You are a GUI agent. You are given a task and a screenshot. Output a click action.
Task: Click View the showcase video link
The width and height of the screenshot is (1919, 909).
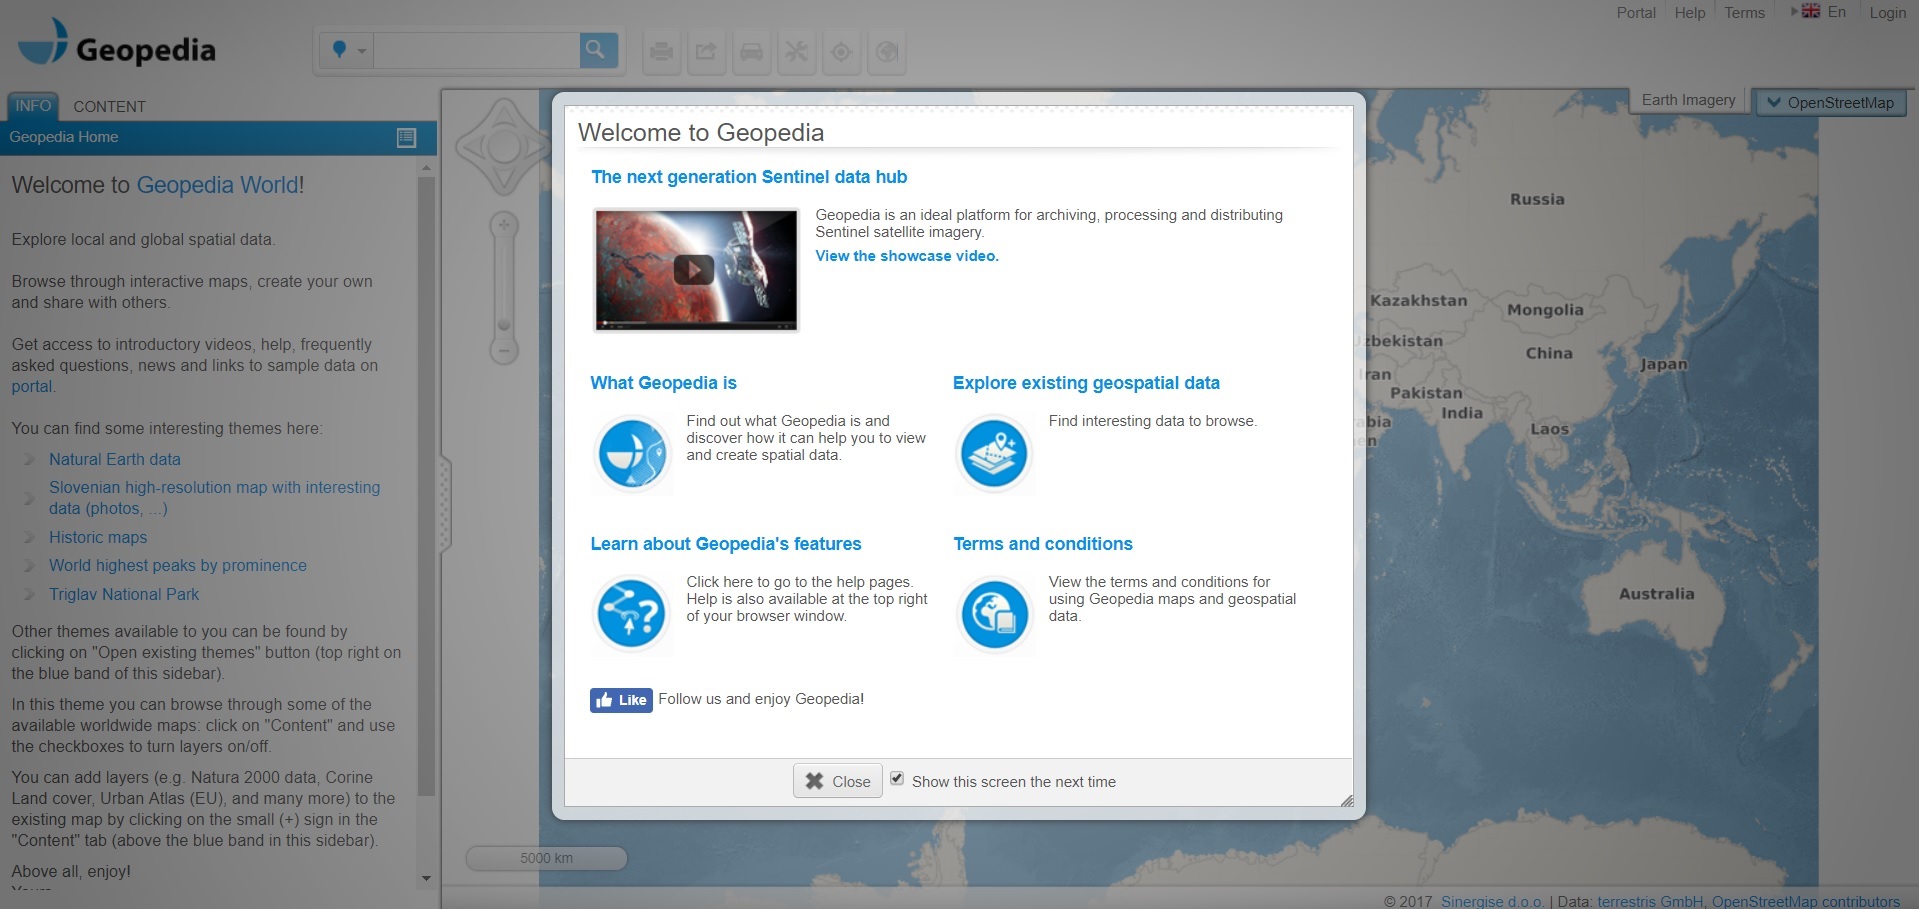pos(906,256)
